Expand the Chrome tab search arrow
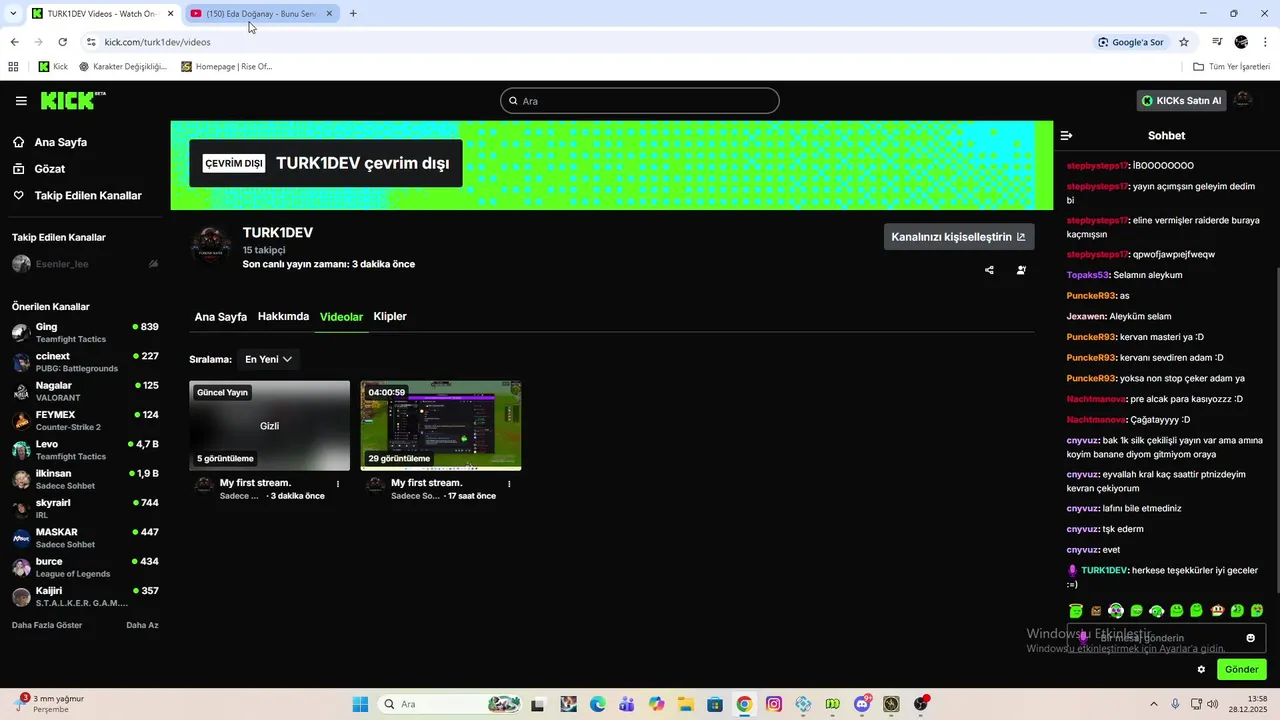 tap(13, 13)
